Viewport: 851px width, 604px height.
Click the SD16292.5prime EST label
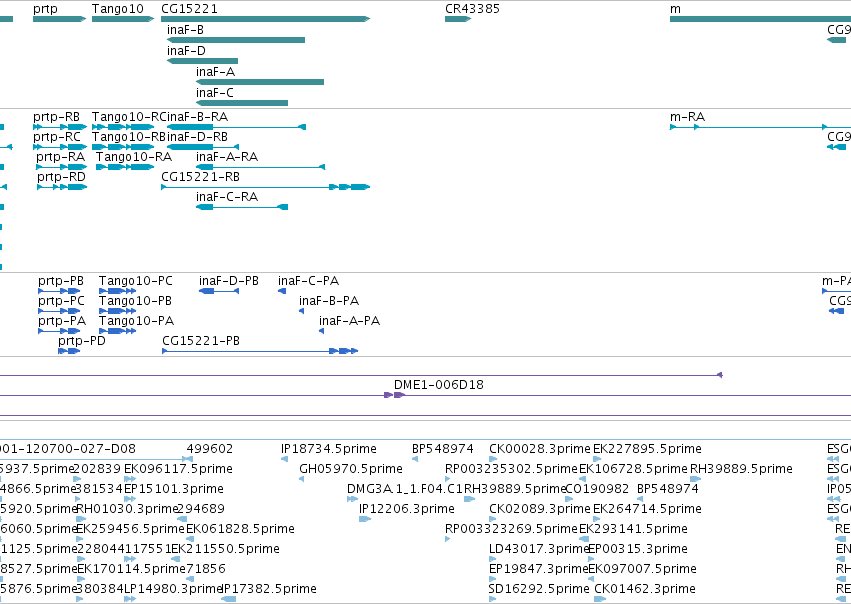(x=539, y=589)
